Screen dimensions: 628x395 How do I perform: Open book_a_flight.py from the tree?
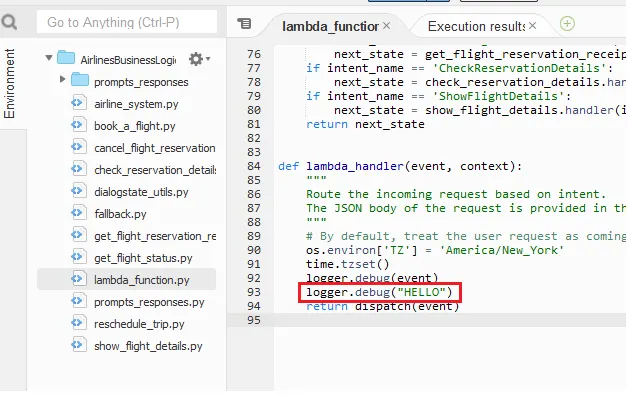click(135, 126)
